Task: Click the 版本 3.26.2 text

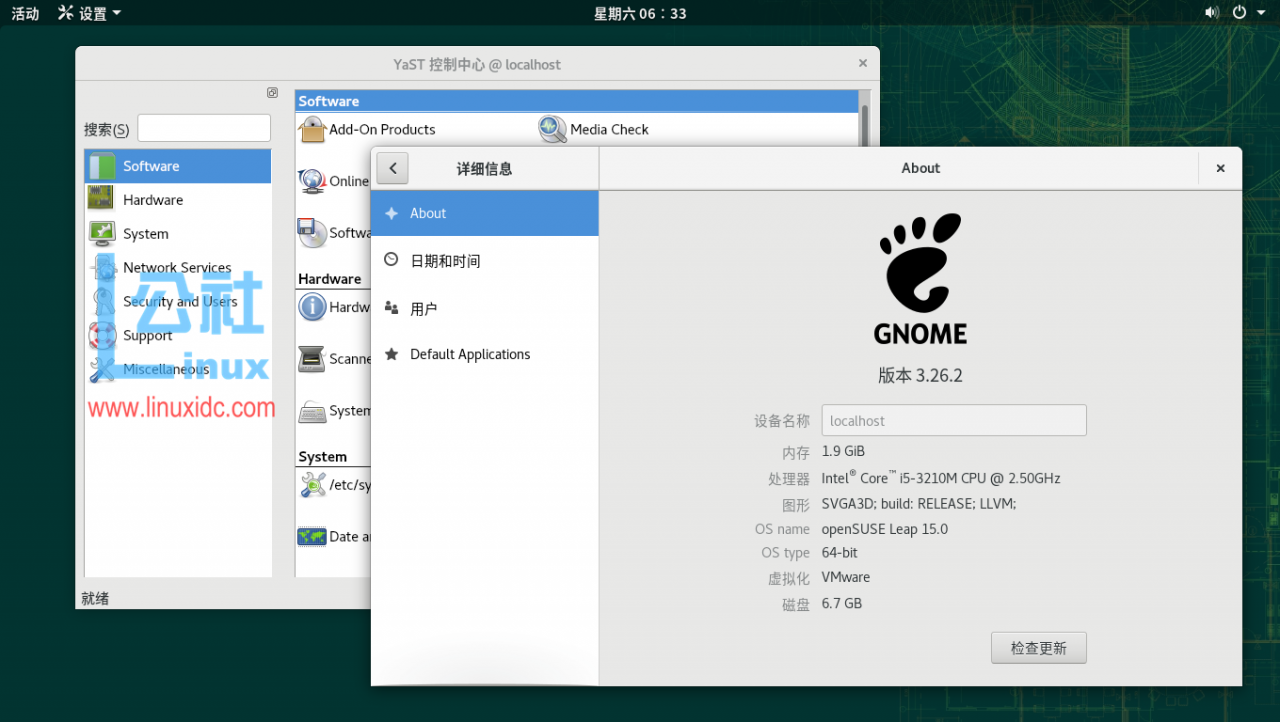Action: coord(920,376)
